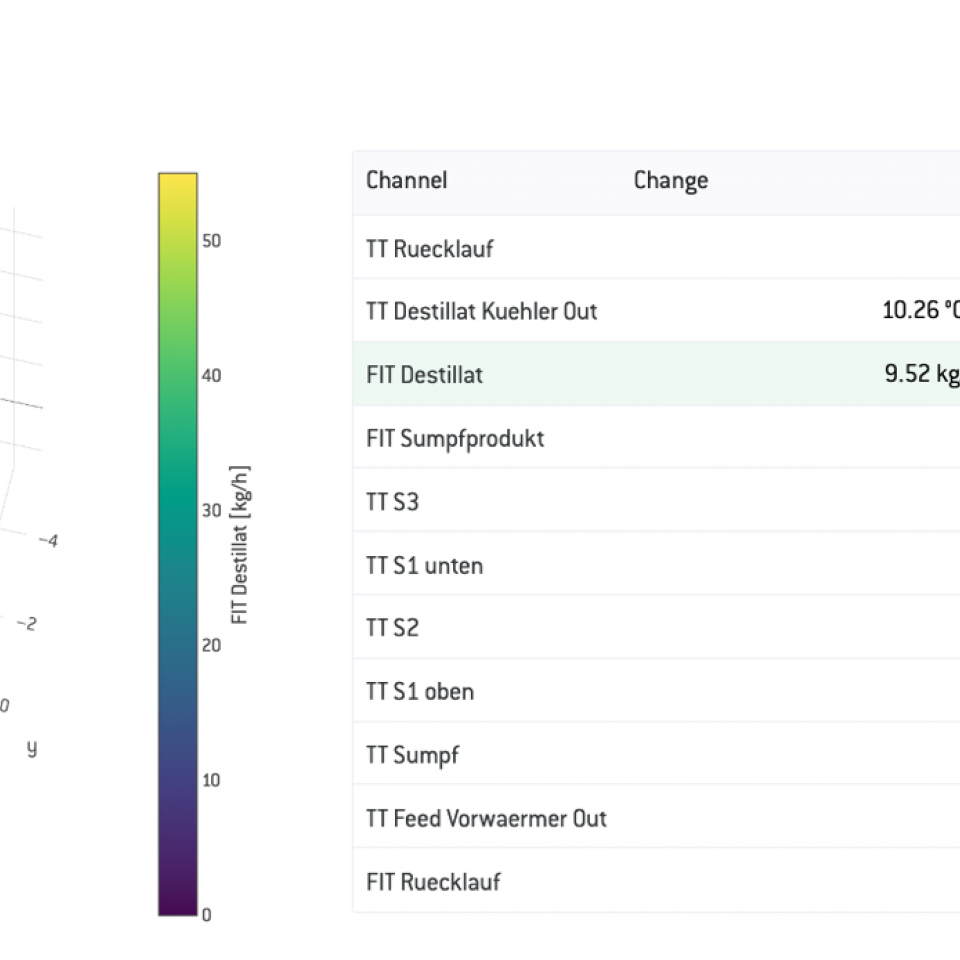960x960 pixels.
Task: Select the TT Ruecklauf channel row
Action: pyautogui.click(x=656, y=247)
